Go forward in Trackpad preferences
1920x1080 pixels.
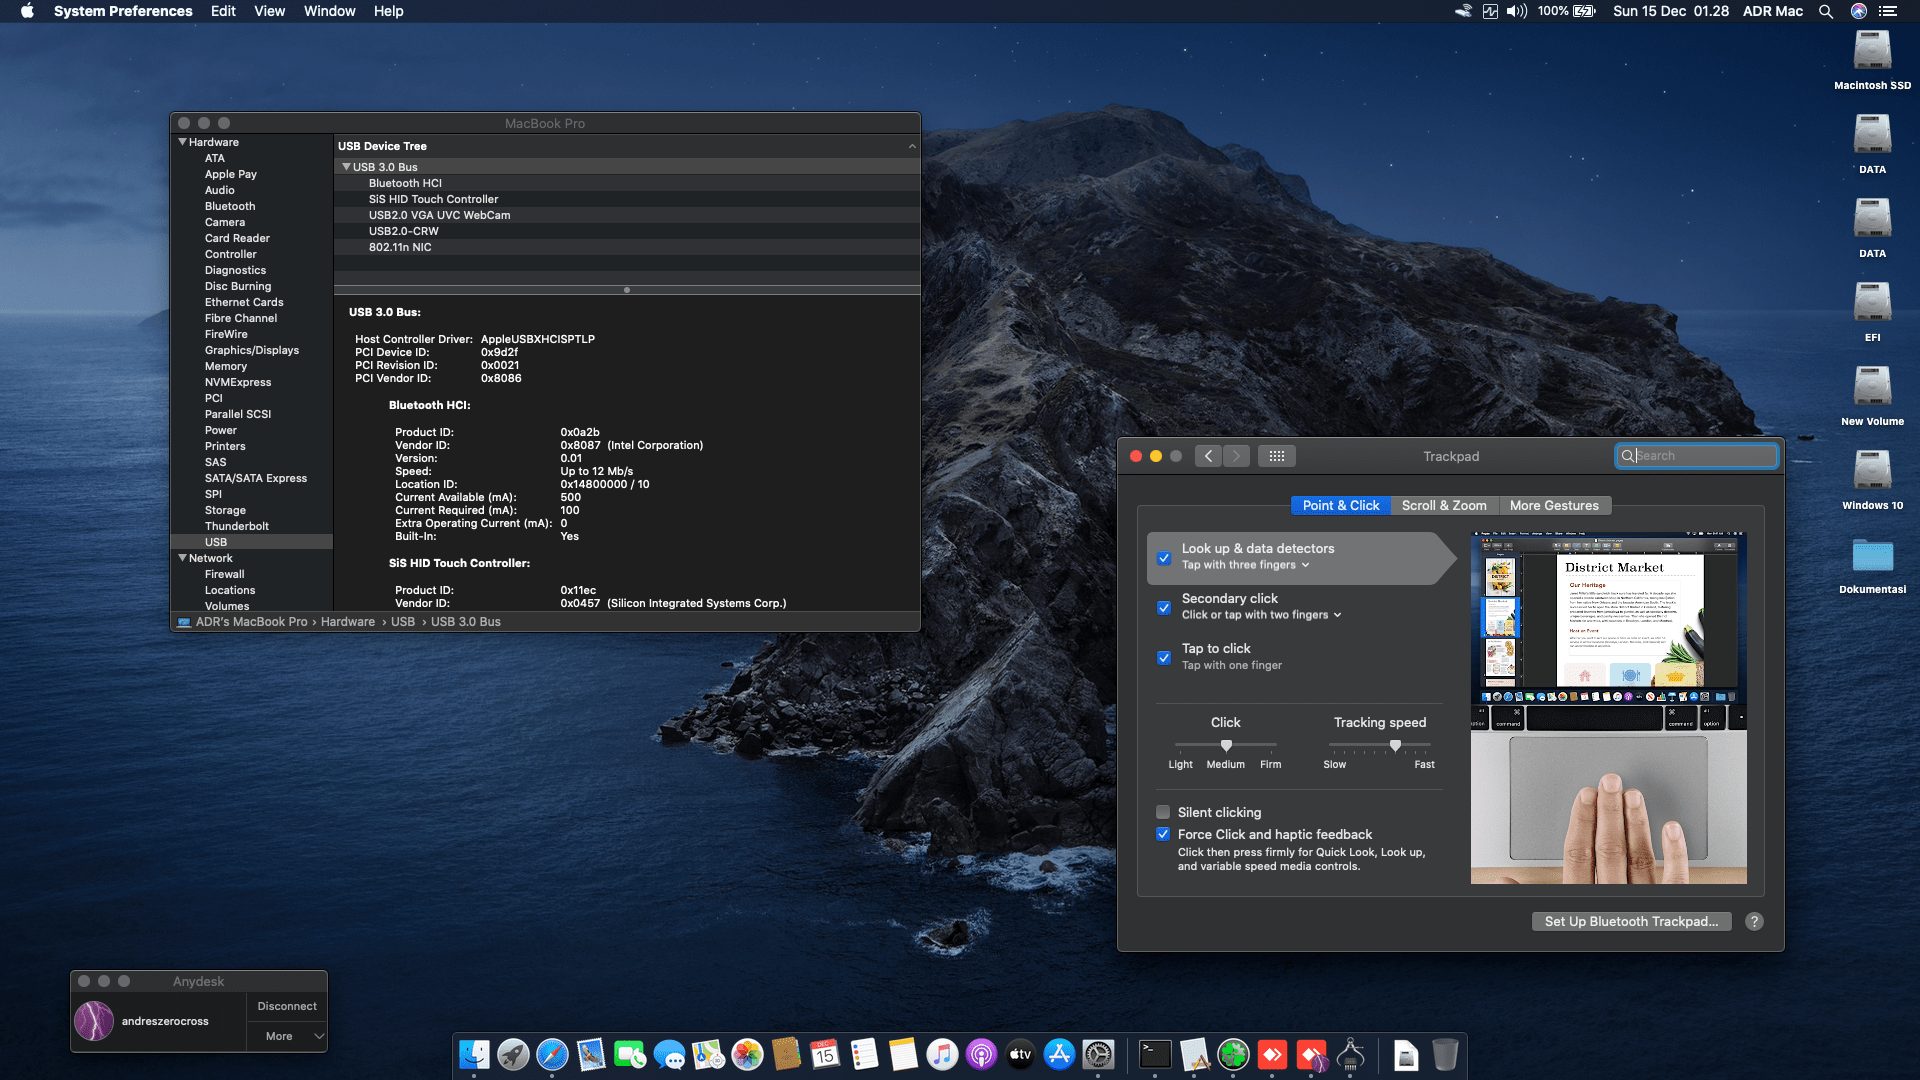[x=1236, y=456]
